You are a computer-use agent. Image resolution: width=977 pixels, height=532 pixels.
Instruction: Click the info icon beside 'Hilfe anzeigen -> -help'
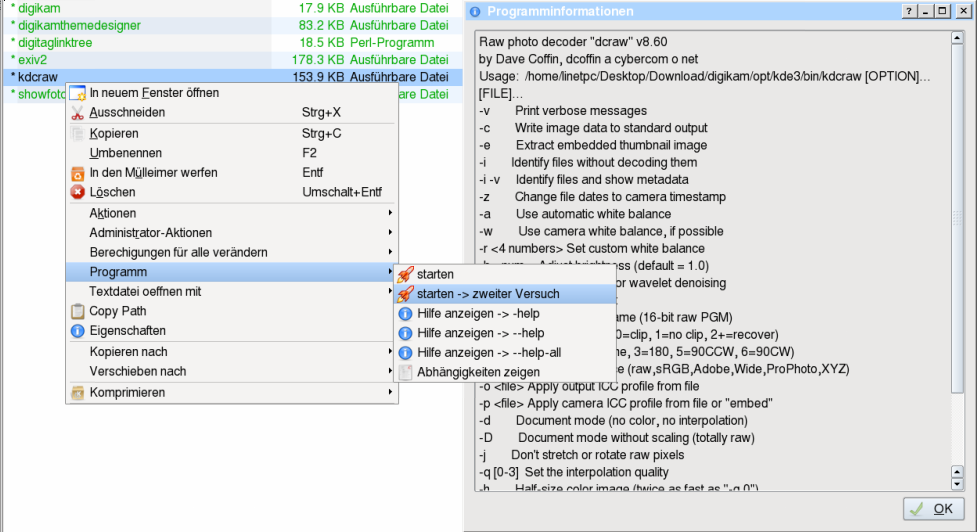[x=406, y=313]
